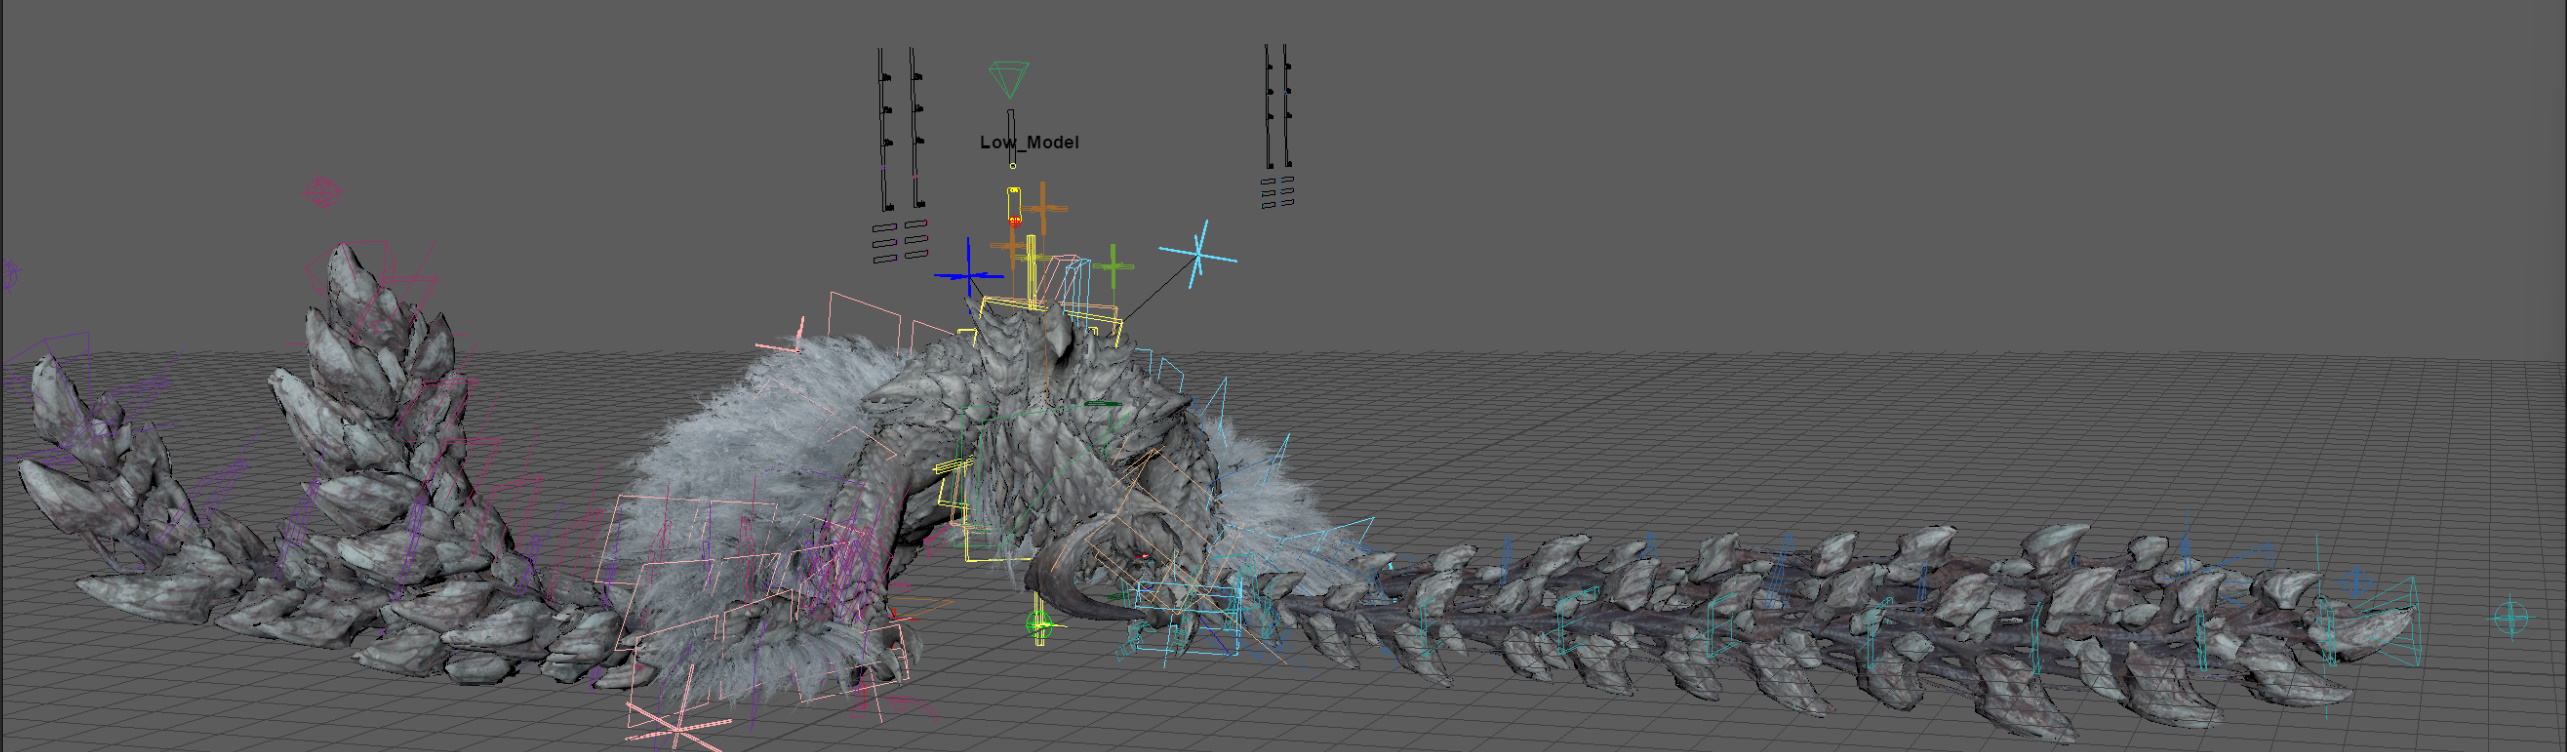Toggle the red knob in yellow switch
This screenshot has height=752, width=2567.
[x=1015, y=220]
